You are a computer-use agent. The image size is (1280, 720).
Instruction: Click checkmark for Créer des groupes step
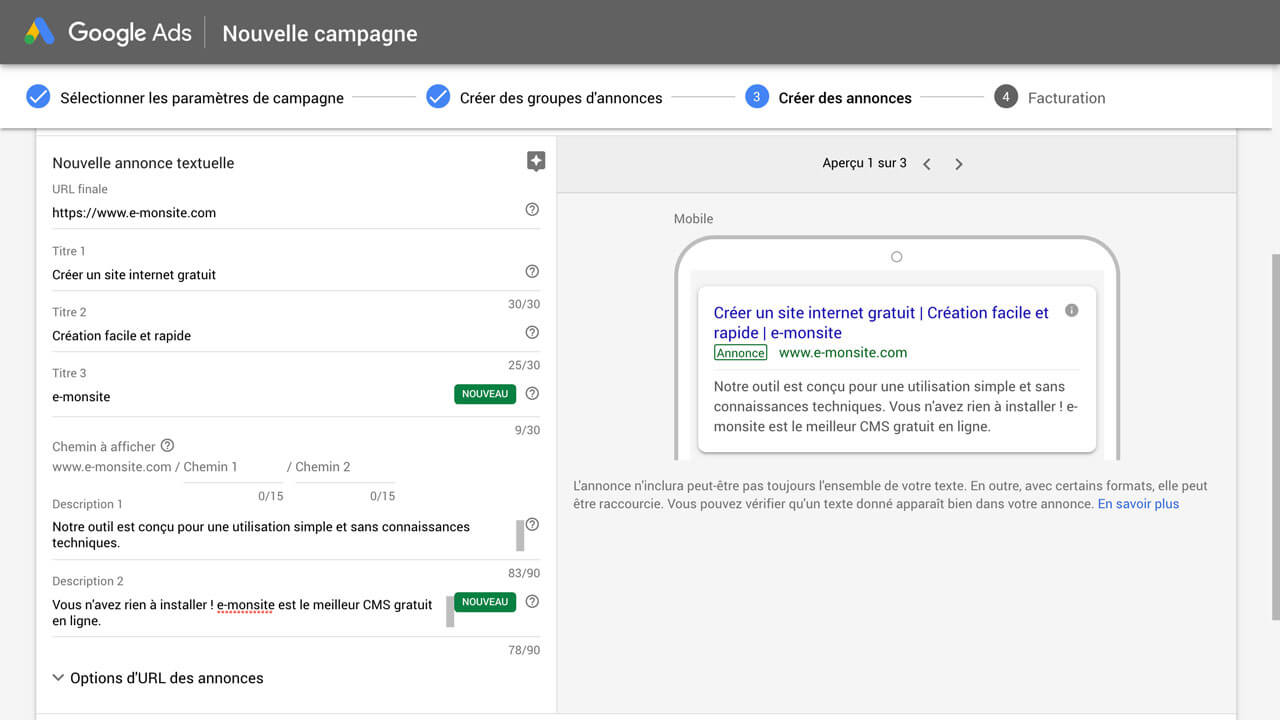[438, 97]
